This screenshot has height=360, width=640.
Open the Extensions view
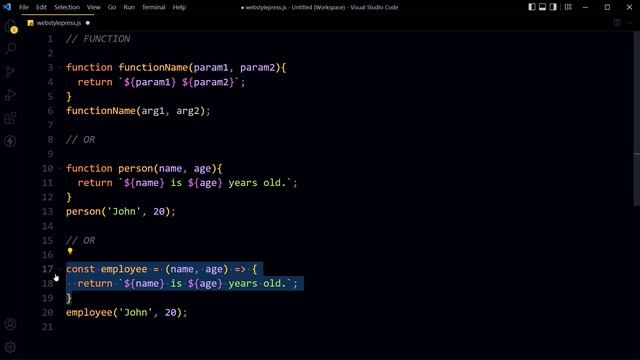[10, 118]
